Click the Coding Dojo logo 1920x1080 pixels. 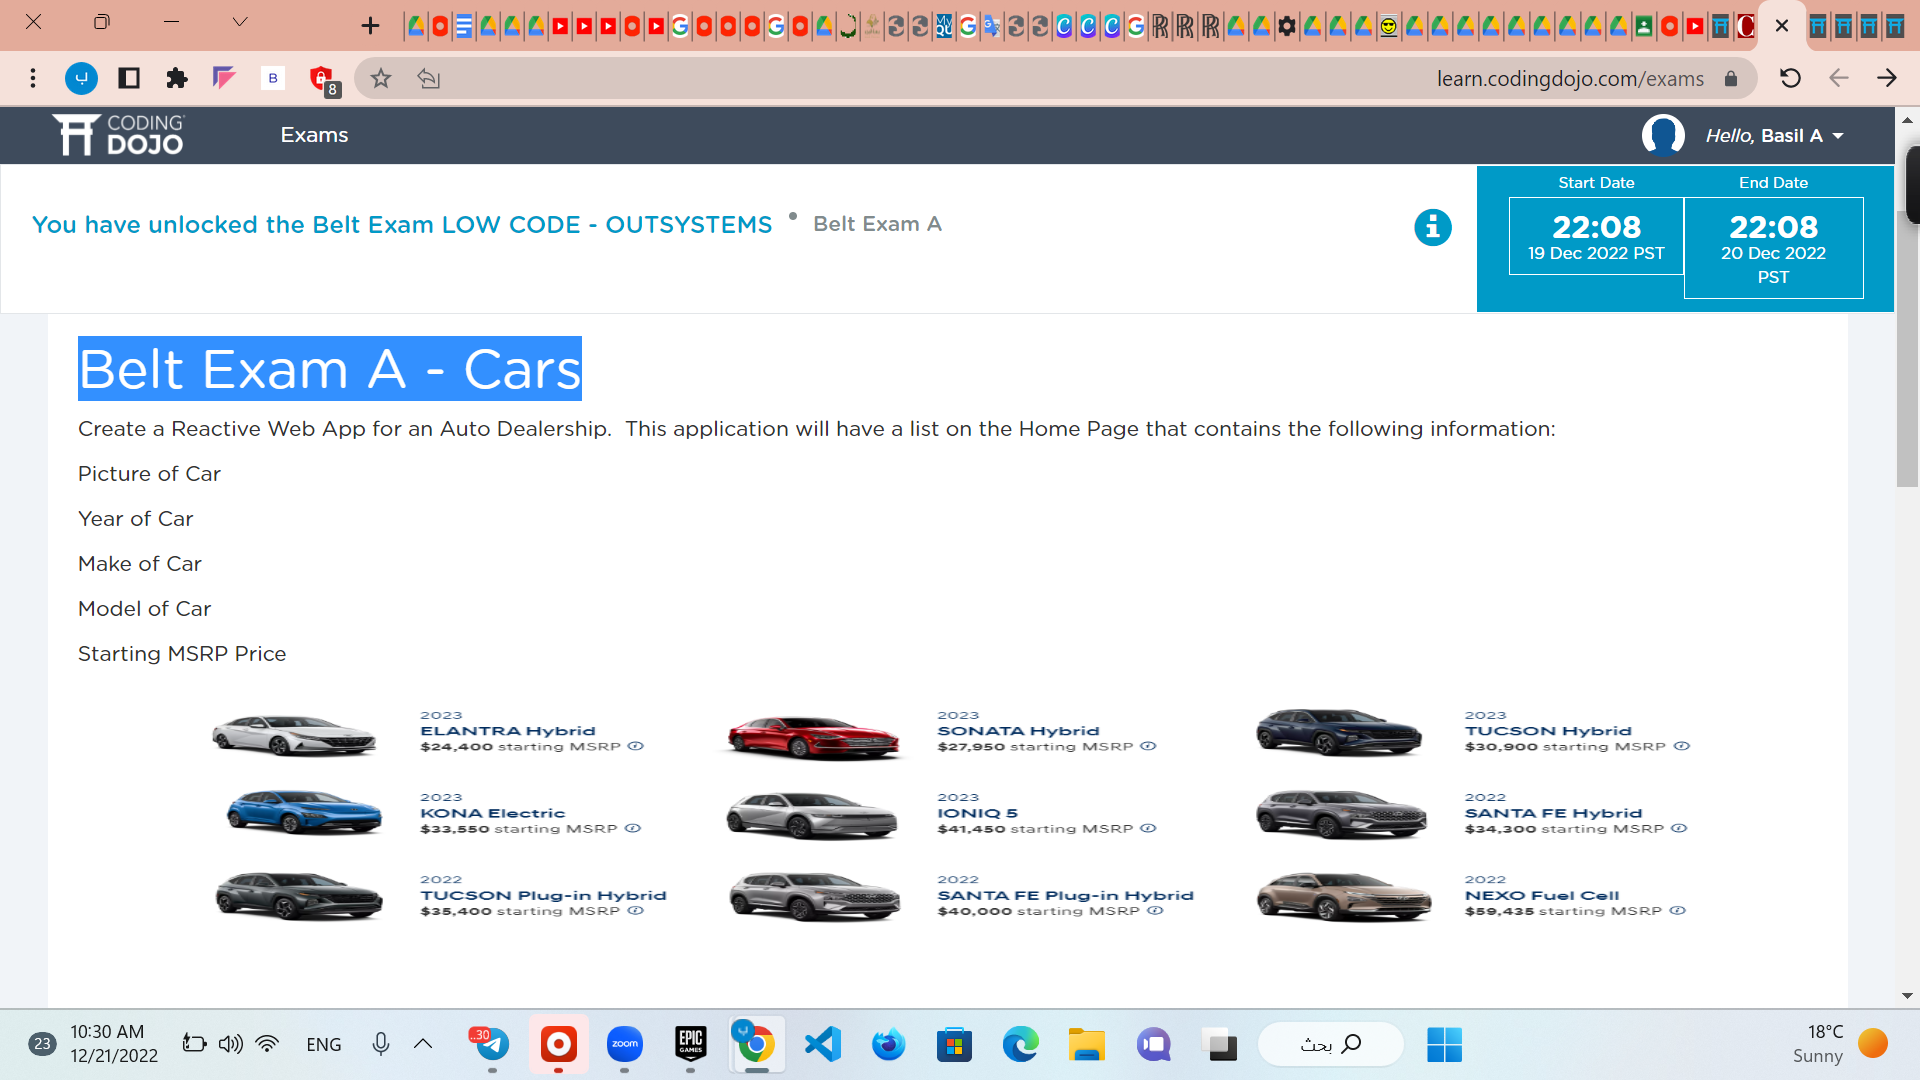coord(118,134)
